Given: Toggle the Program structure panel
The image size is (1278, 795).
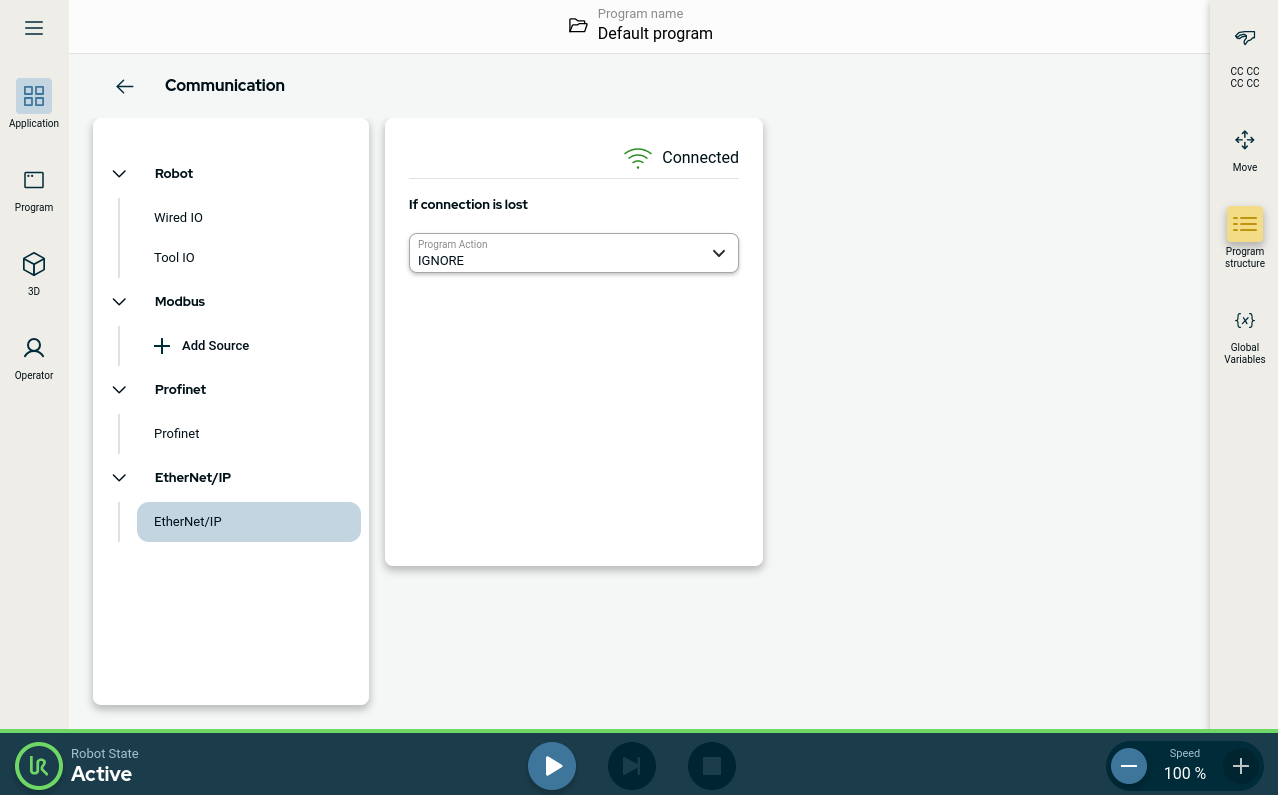Looking at the screenshot, I should pyautogui.click(x=1244, y=236).
